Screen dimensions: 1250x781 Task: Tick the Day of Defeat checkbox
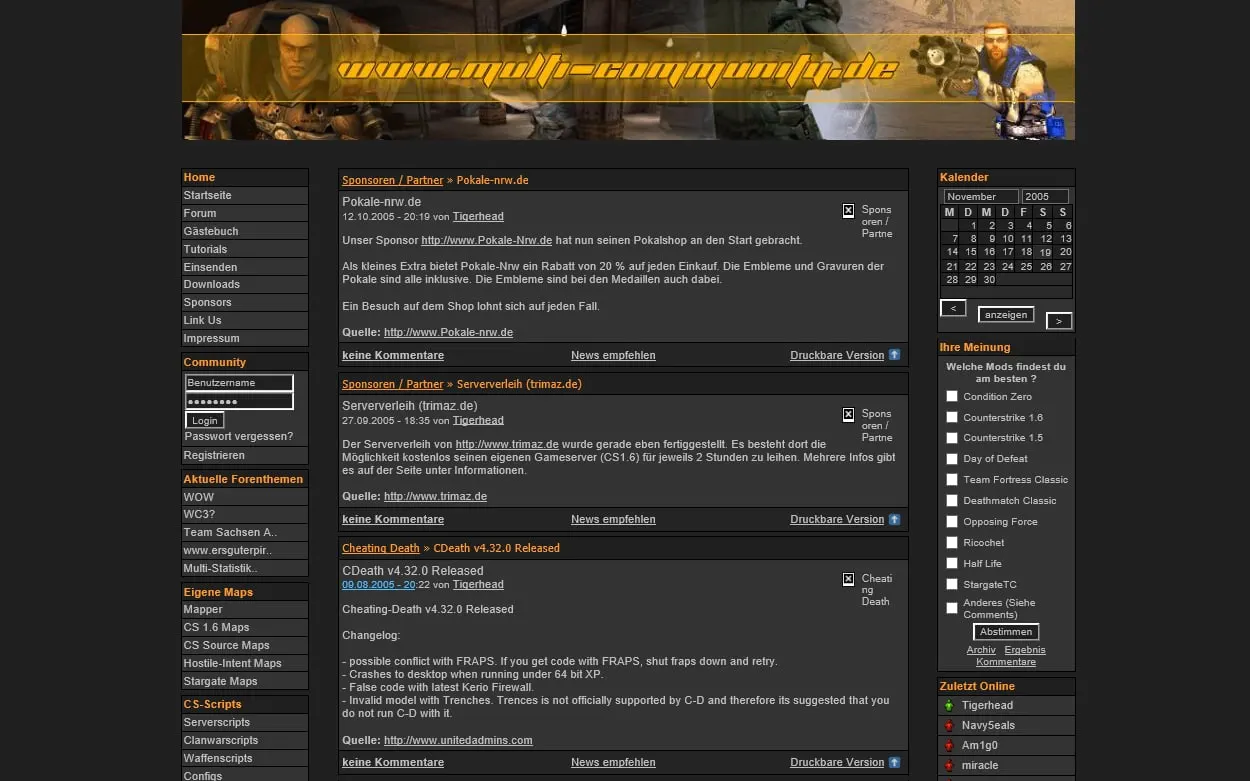click(952, 459)
